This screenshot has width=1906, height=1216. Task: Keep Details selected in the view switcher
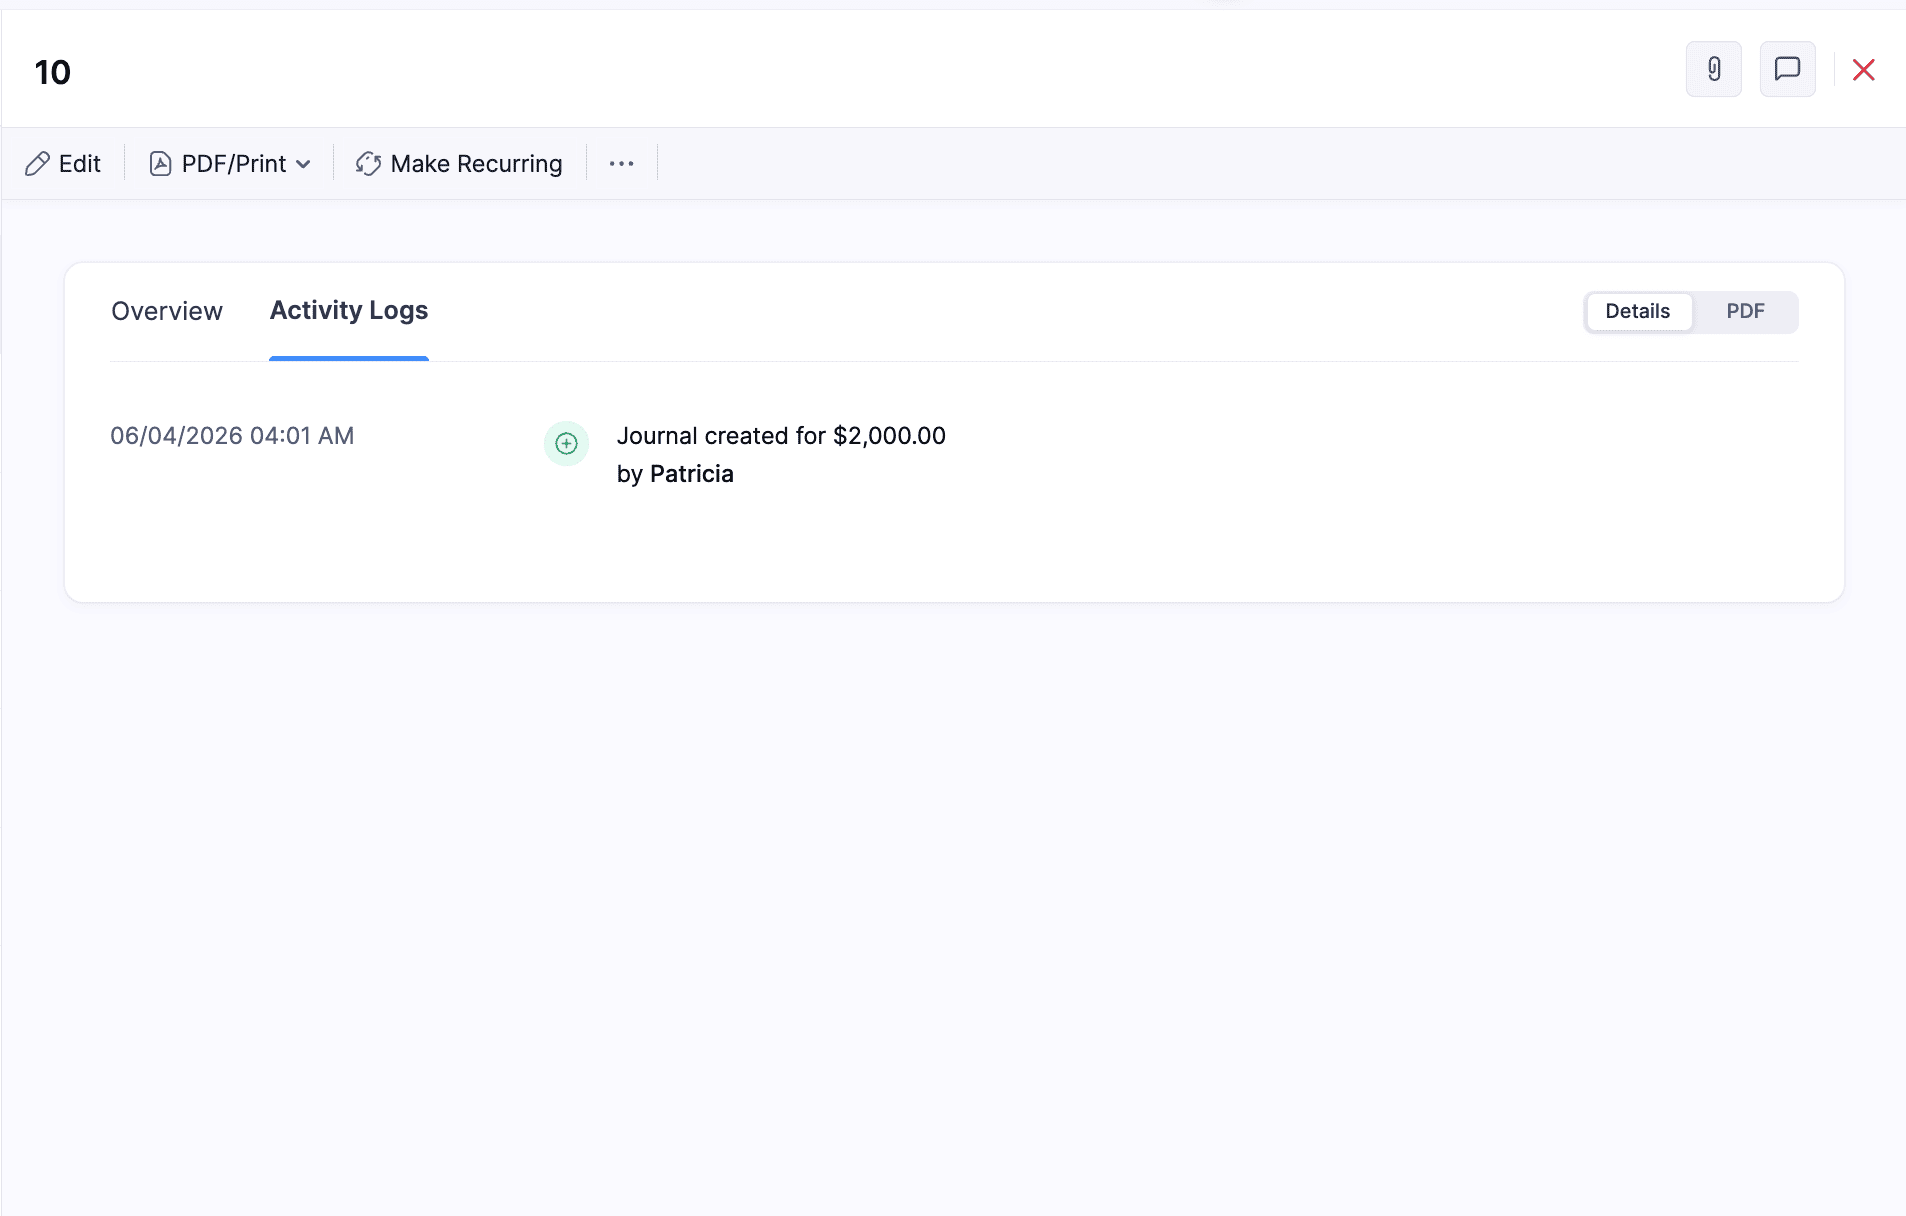1637,311
